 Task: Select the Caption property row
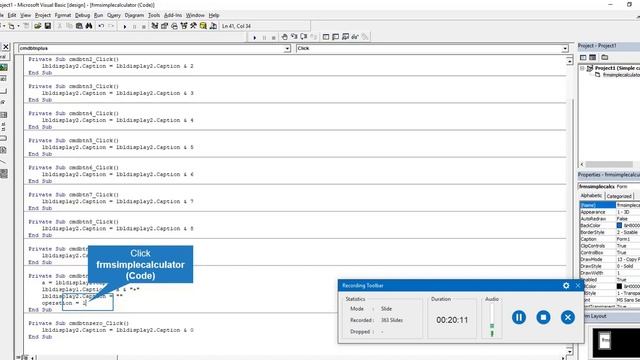coord(610,239)
